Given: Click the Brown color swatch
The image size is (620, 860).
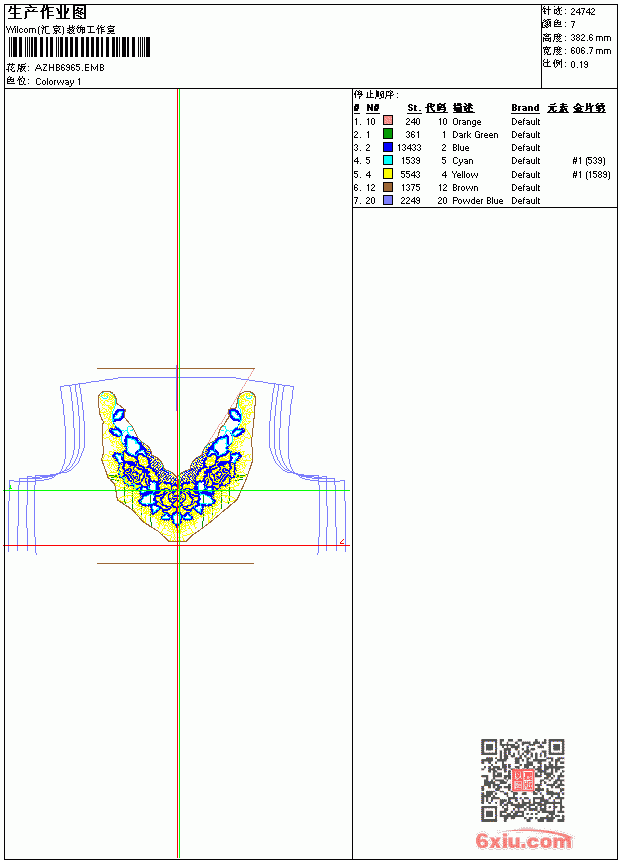Looking at the screenshot, I should tap(388, 187).
